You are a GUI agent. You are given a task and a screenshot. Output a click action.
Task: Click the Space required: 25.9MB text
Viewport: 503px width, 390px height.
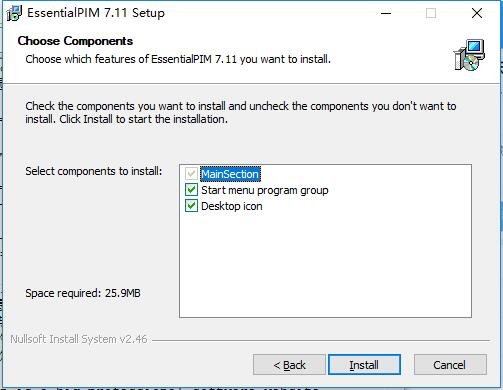(x=83, y=293)
